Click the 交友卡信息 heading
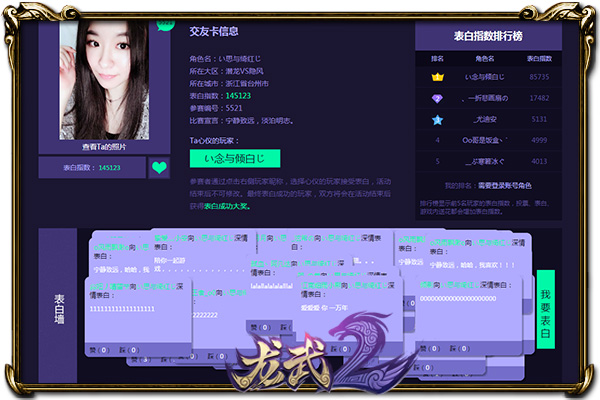 [215, 30]
